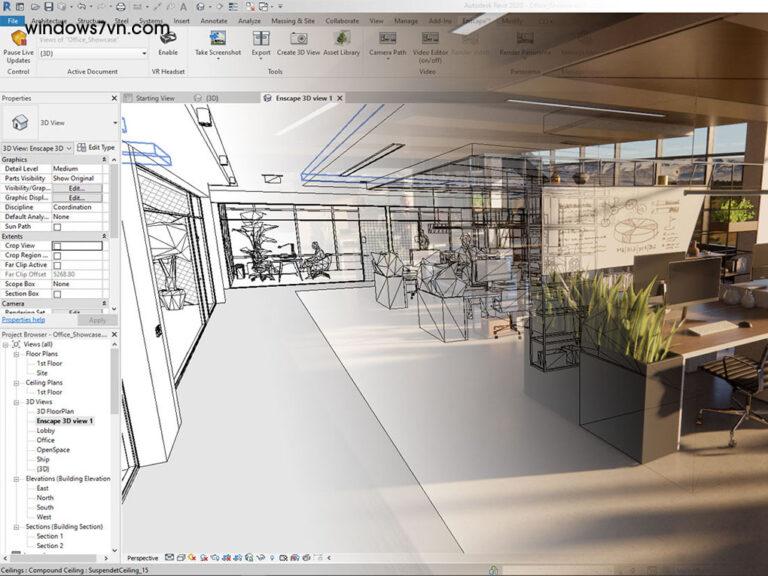Toggle Shadows icon on view control bar
Viewport: 768px width, 576px height.
(x=204, y=557)
